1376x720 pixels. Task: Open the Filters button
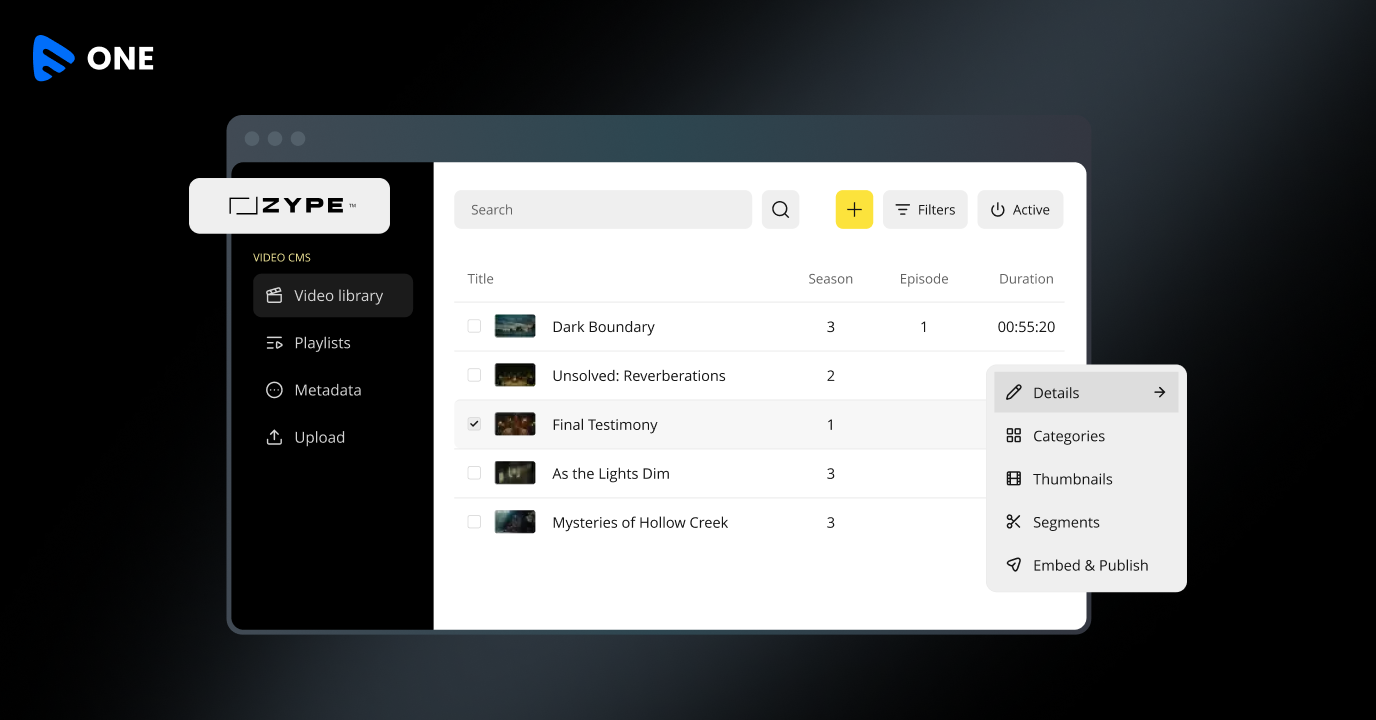[x=925, y=210]
